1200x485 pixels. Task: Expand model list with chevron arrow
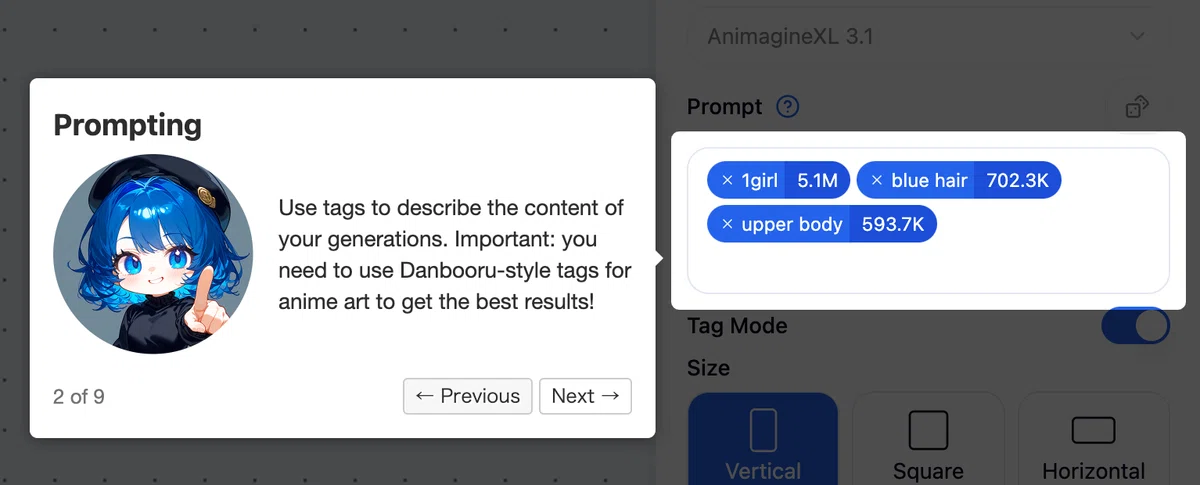coord(1136,37)
